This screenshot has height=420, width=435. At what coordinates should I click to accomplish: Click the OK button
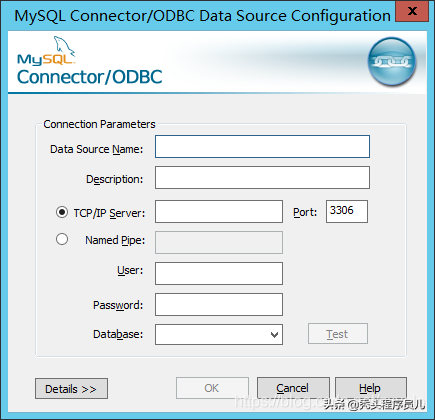(212, 388)
